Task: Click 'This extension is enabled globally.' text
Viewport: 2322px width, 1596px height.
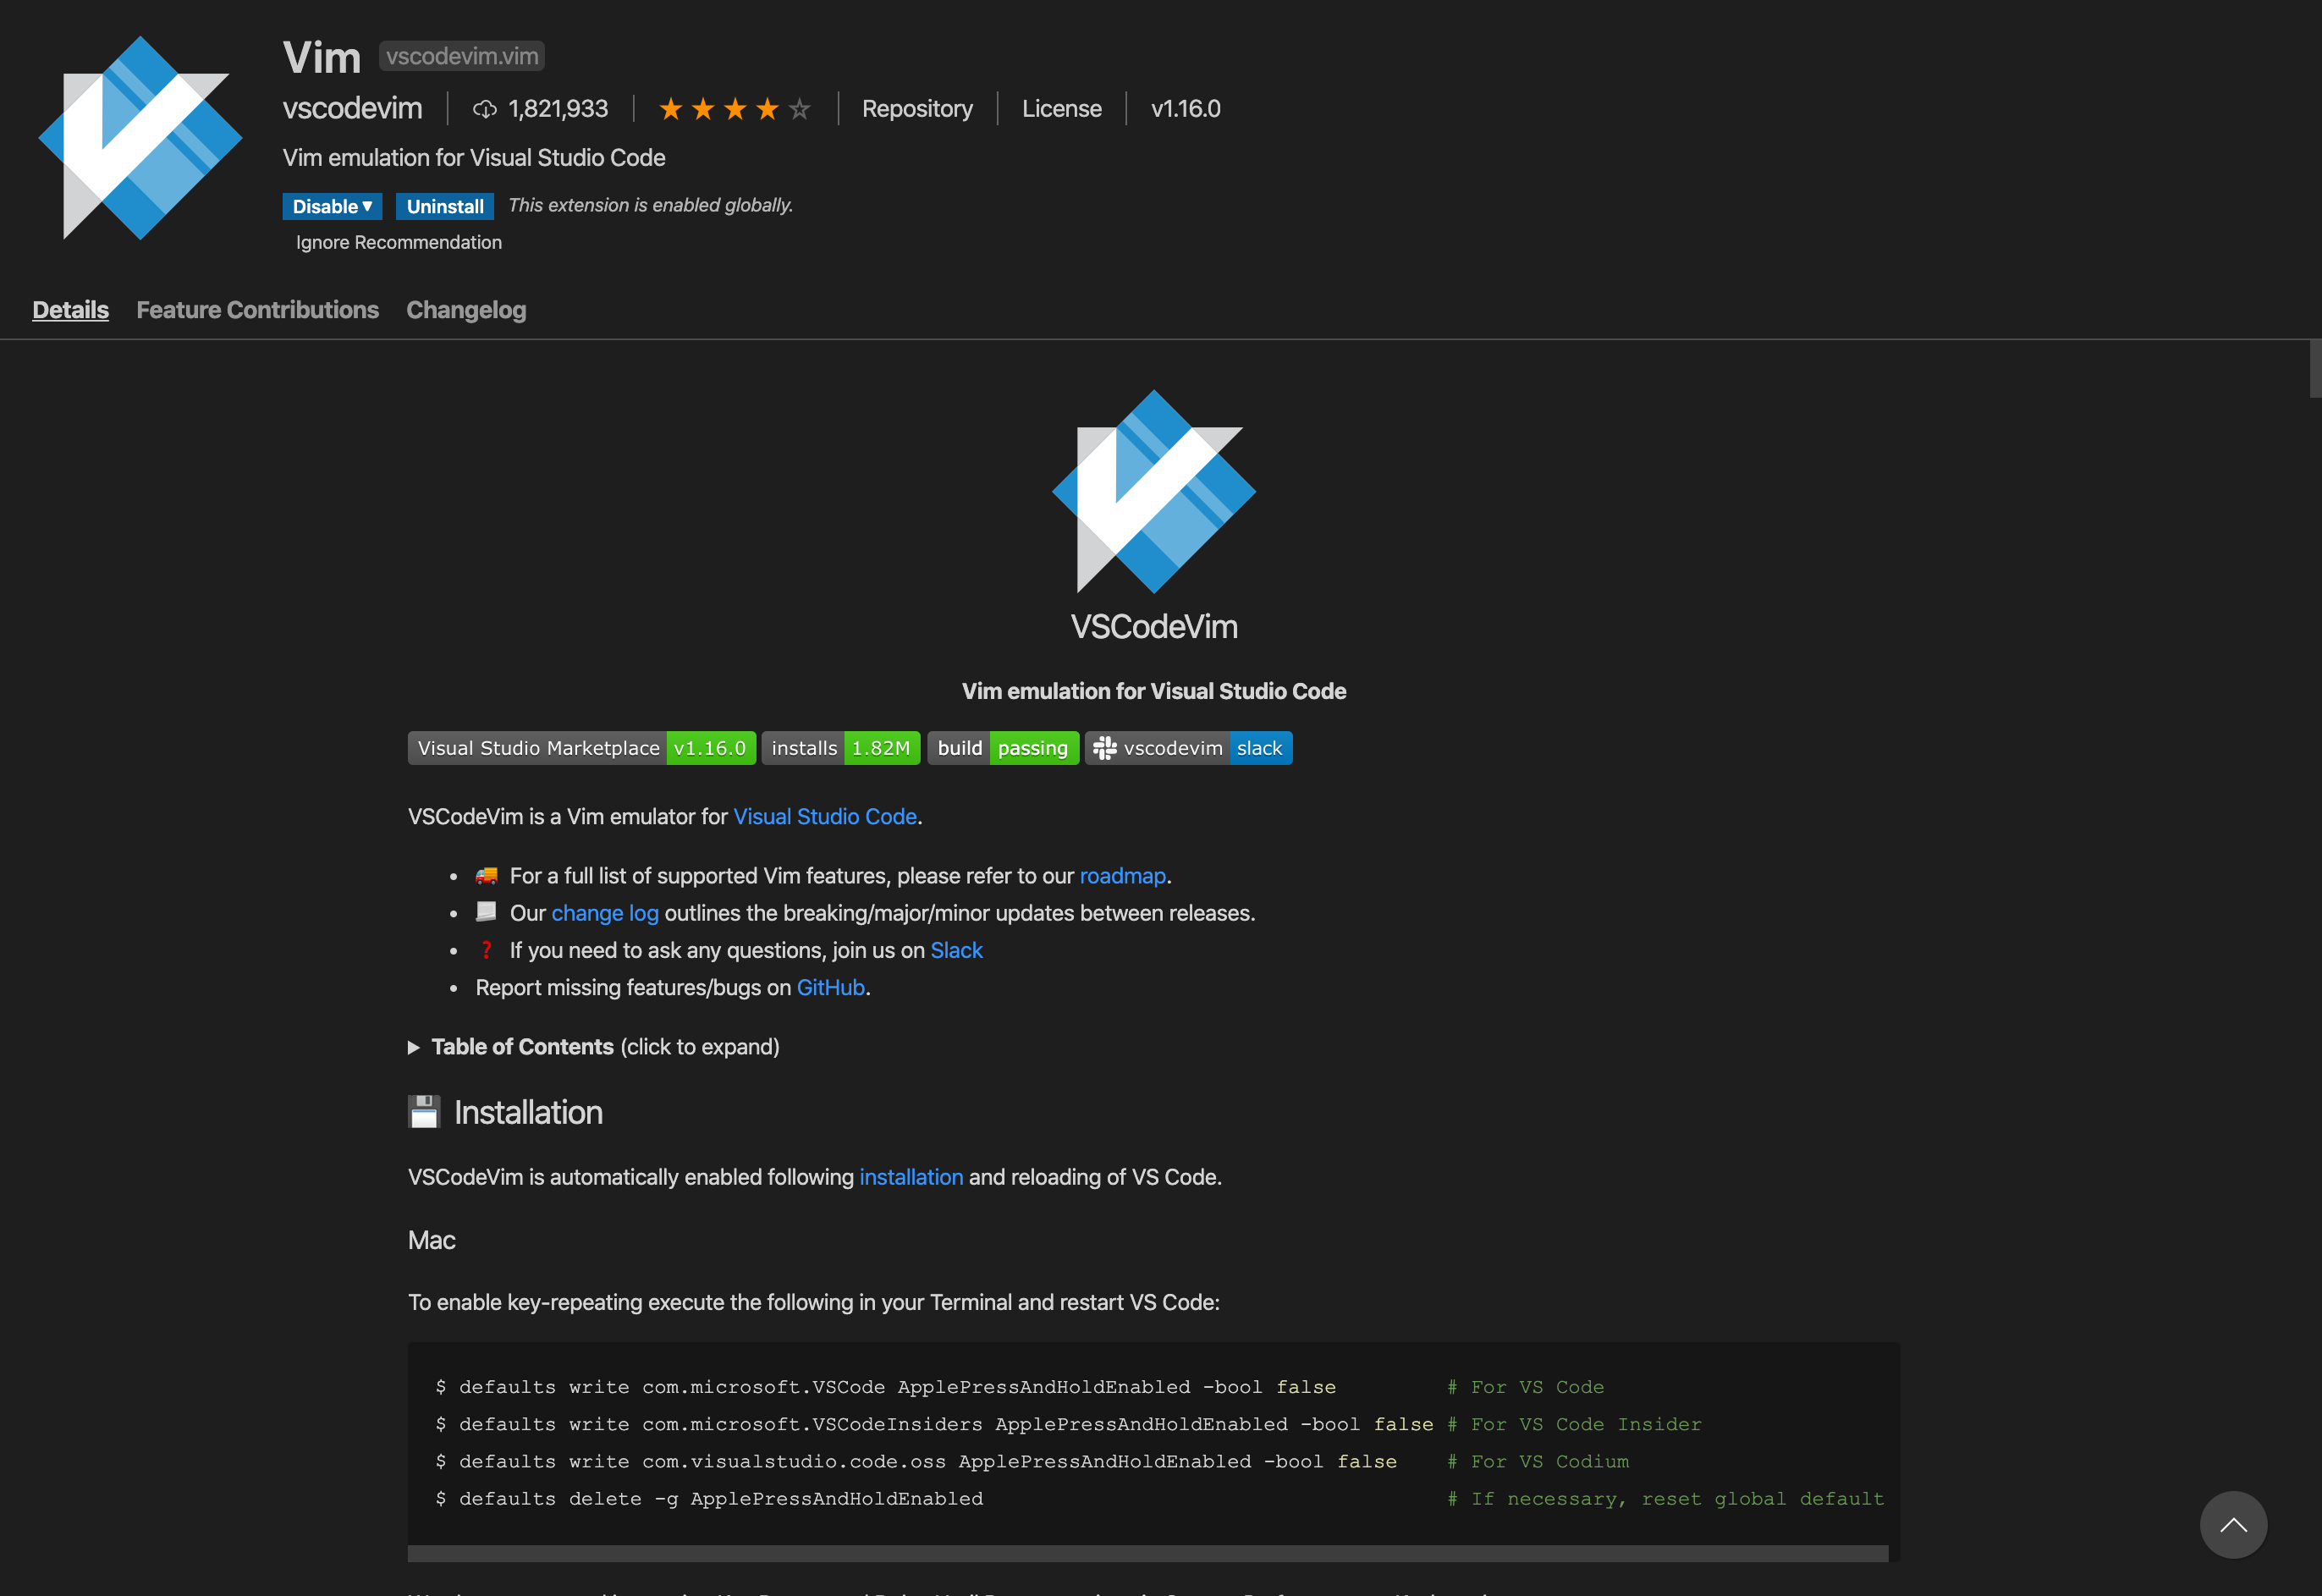Action: [651, 205]
